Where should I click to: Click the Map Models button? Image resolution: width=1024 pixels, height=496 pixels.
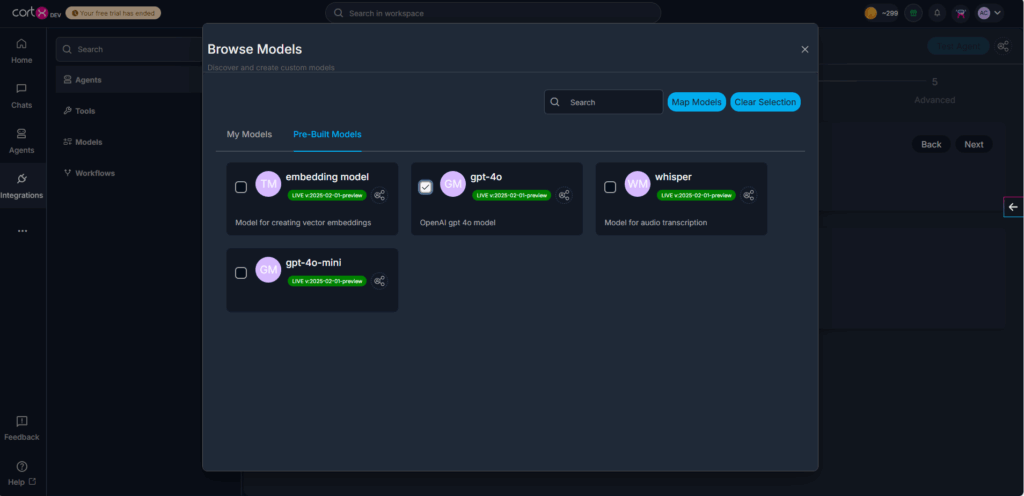point(697,102)
